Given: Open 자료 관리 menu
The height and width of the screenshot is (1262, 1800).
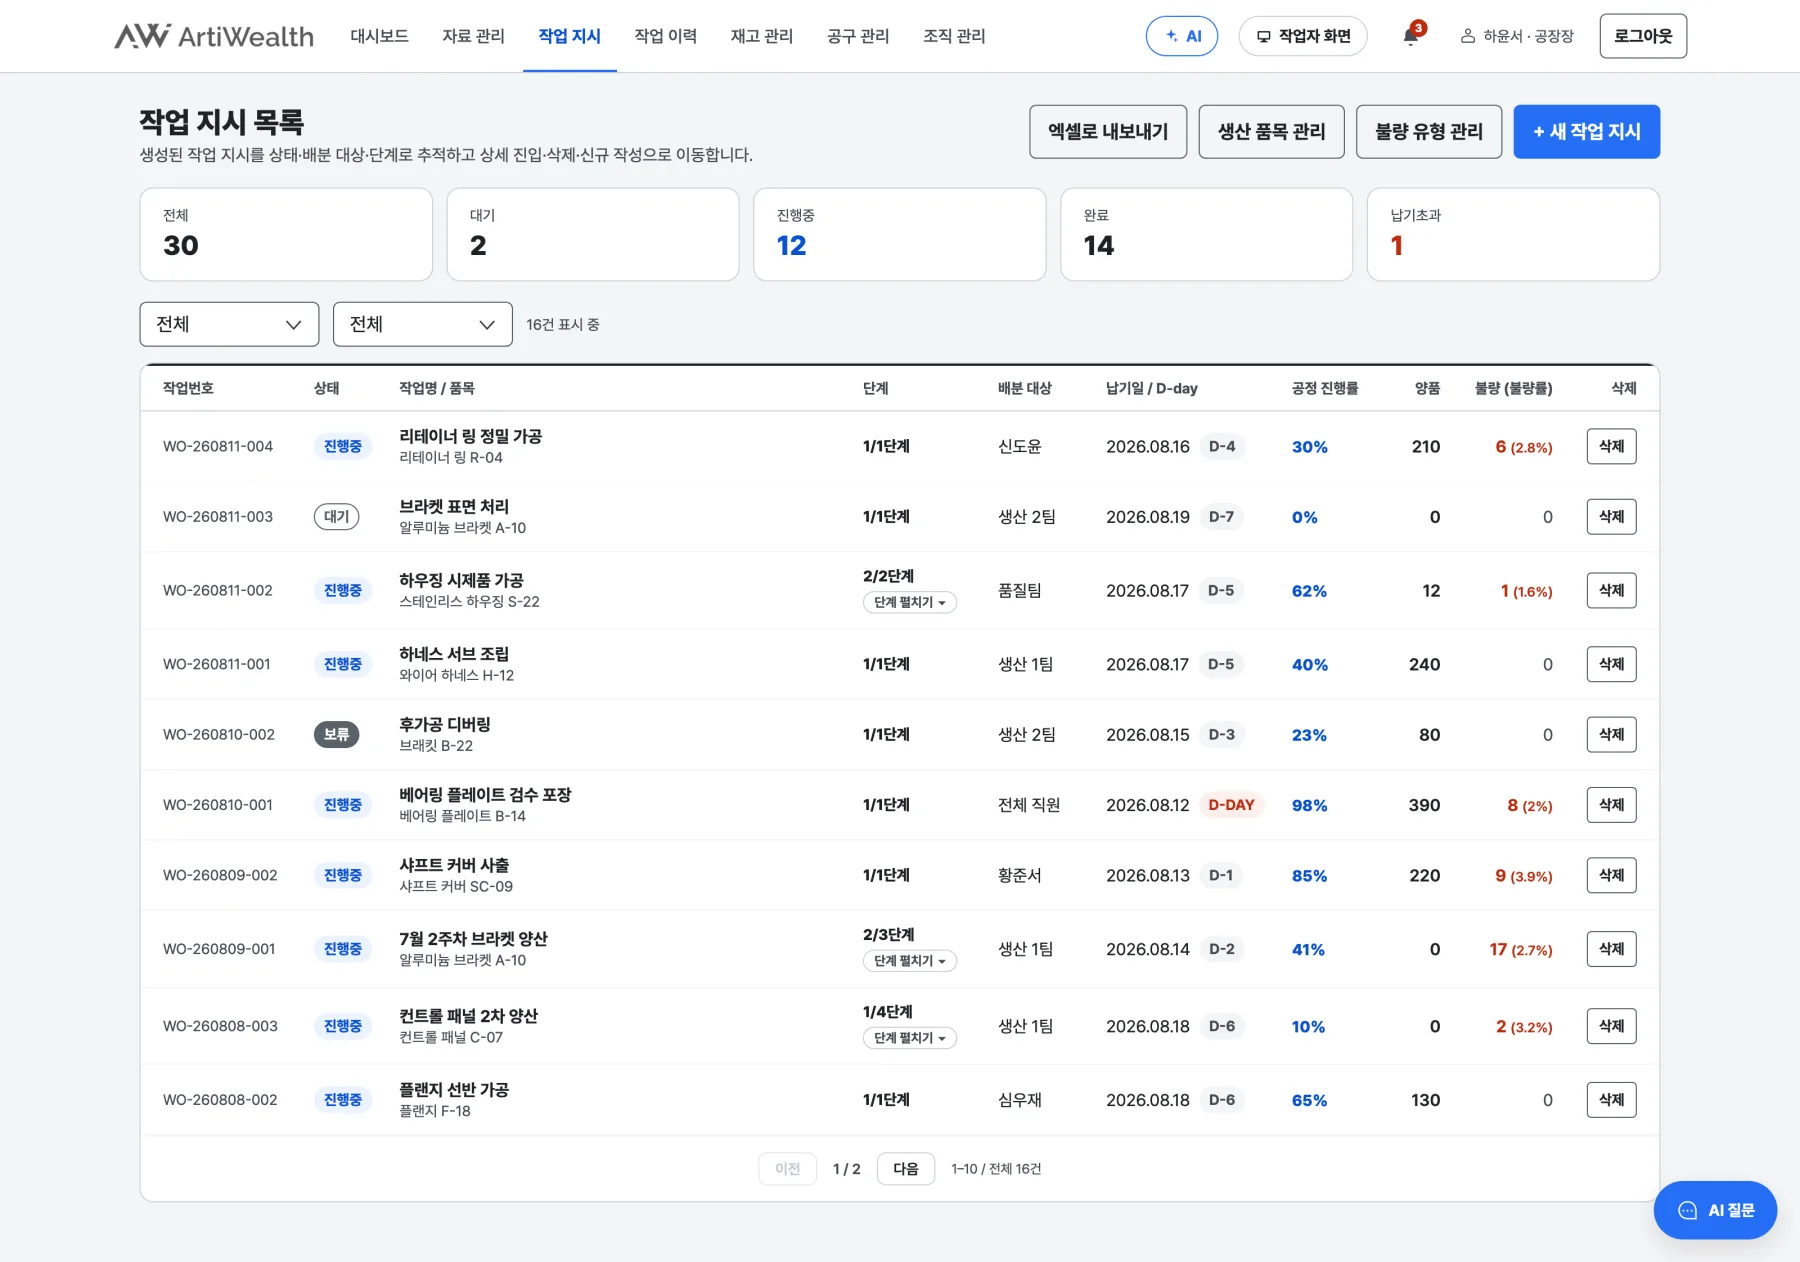Looking at the screenshot, I should [473, 36].
